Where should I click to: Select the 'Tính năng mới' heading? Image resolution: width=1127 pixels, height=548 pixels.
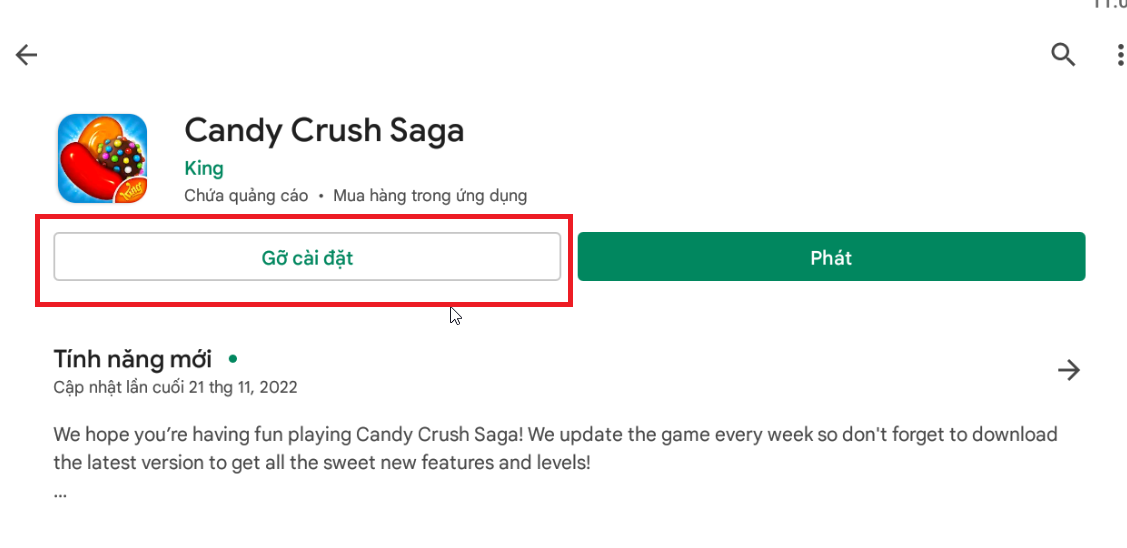pyautogui.click(x=133, y=359)
